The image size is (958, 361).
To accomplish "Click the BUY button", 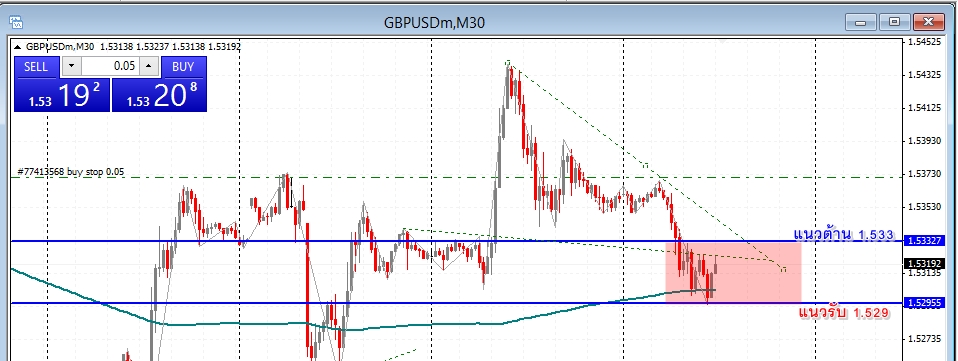I will [184, 67].
